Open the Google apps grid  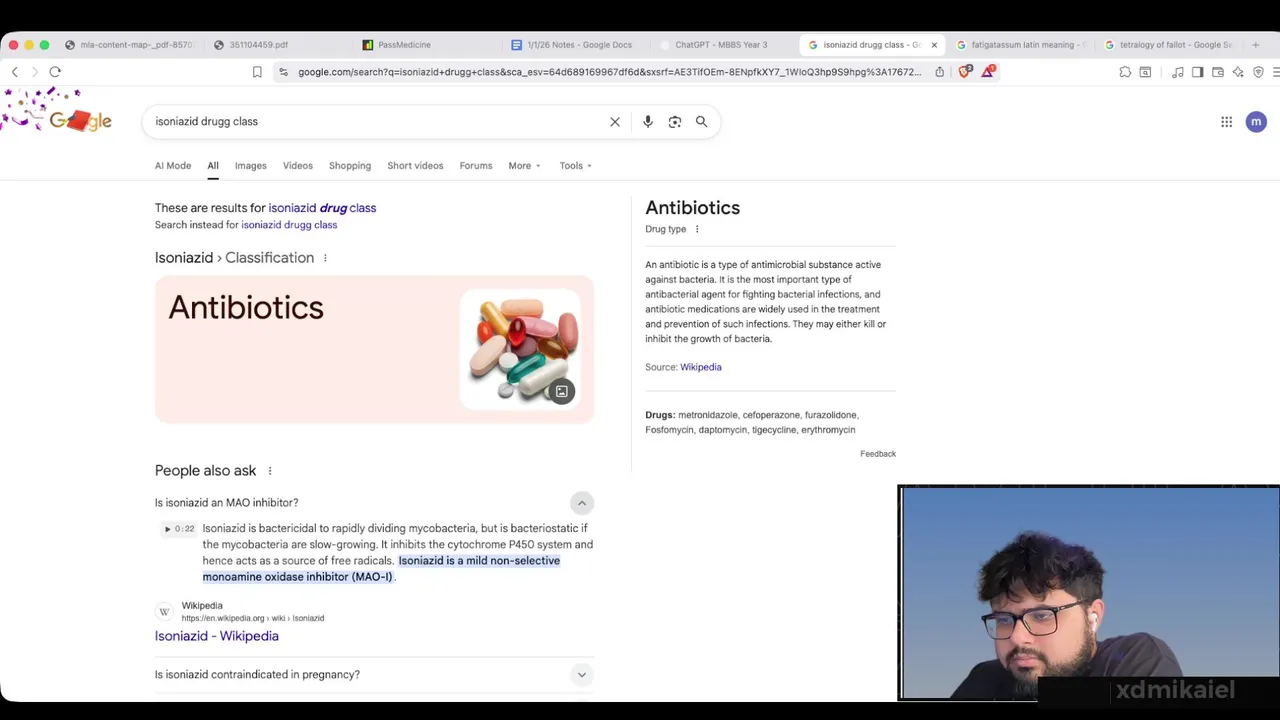[1226, 122]
